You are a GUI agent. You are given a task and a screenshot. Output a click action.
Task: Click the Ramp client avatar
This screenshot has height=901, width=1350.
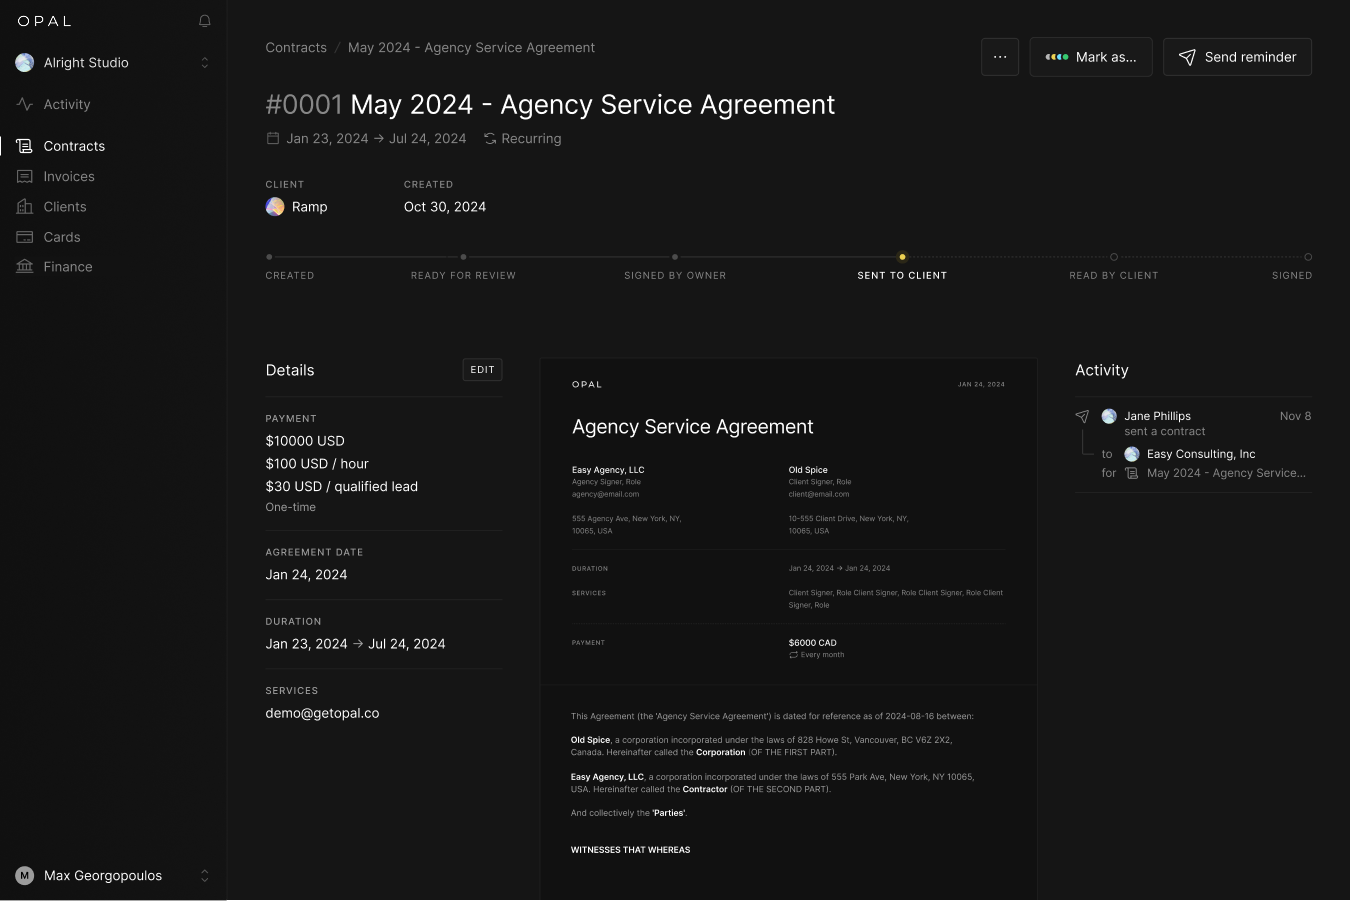click(275, 207)
